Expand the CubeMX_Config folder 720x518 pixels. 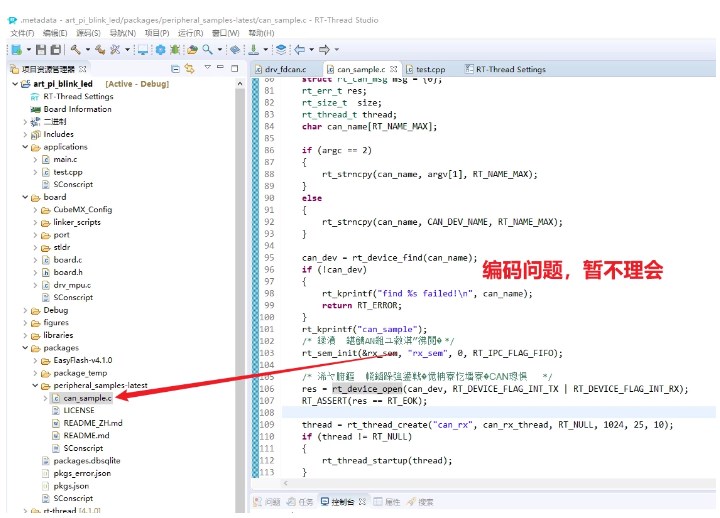35,210
